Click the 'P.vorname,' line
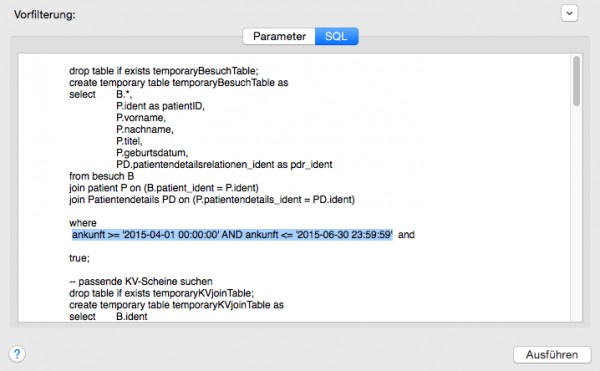600x371 pixels. 141,118
